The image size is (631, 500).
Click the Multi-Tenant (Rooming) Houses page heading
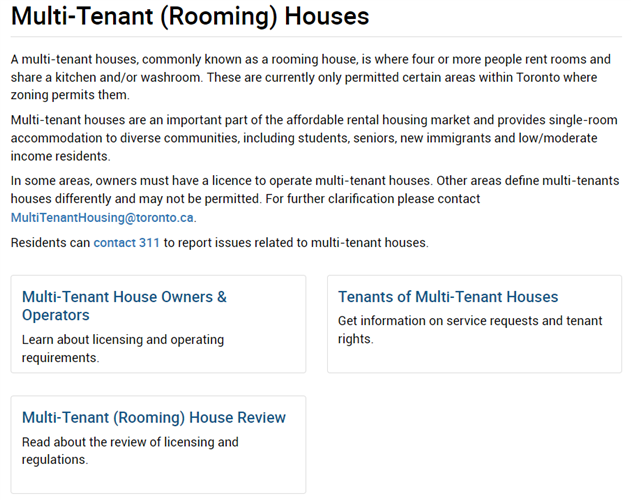190,17
